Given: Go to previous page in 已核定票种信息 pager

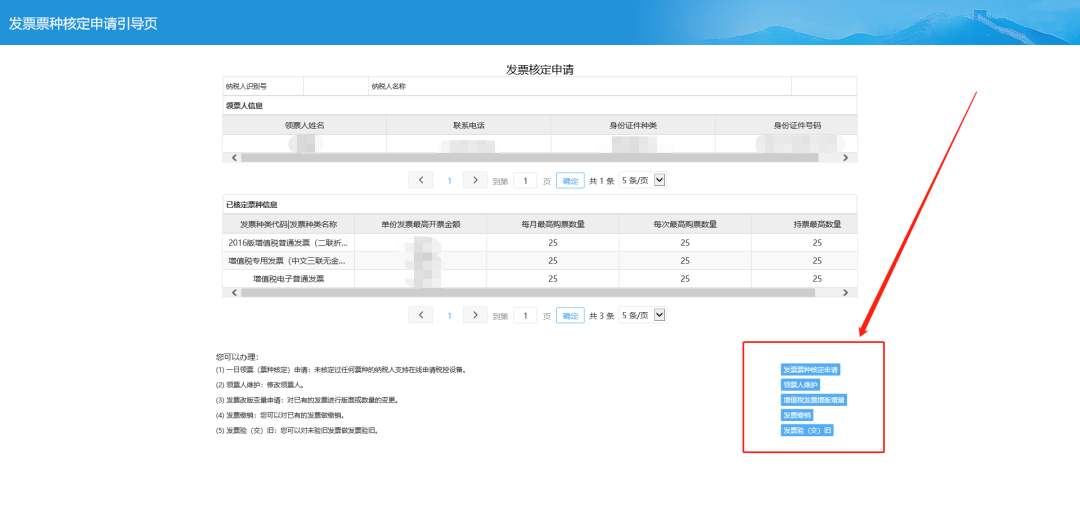Looking at the screenshot, I should pos(421,315).
